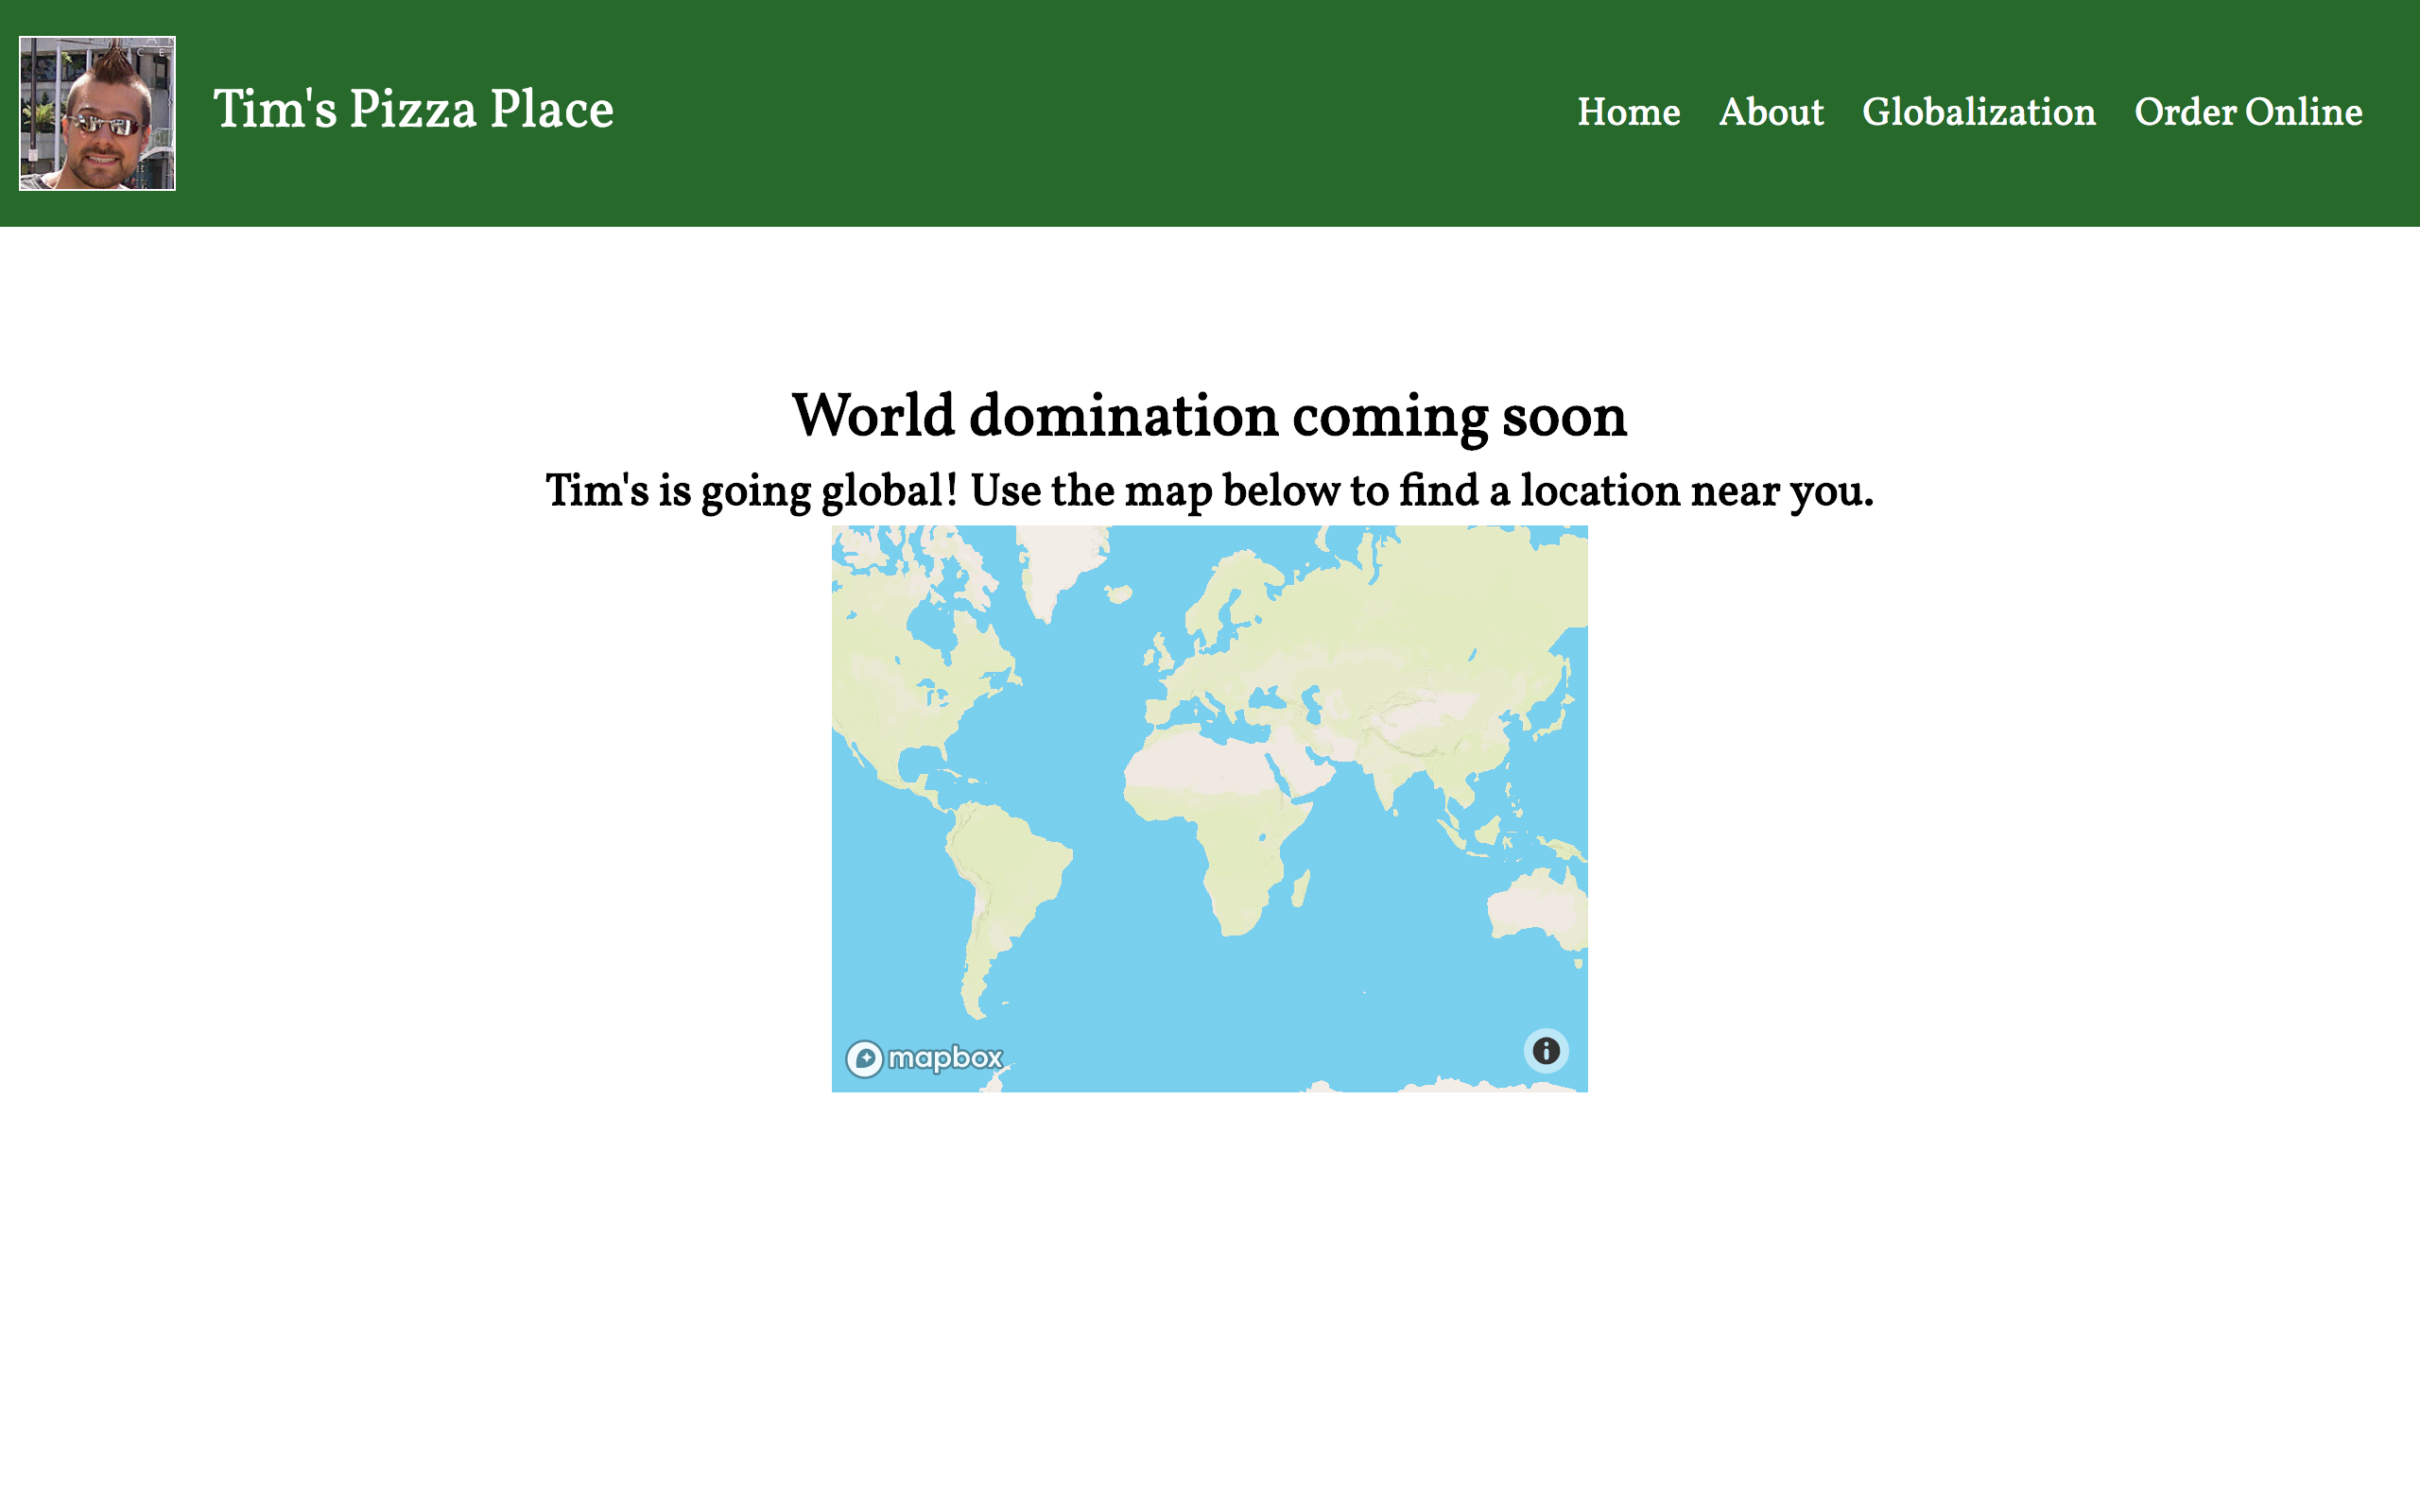Click the Mapbox logo on the map
The width and height of the screenshot is (2420, 1512).
924,1058
